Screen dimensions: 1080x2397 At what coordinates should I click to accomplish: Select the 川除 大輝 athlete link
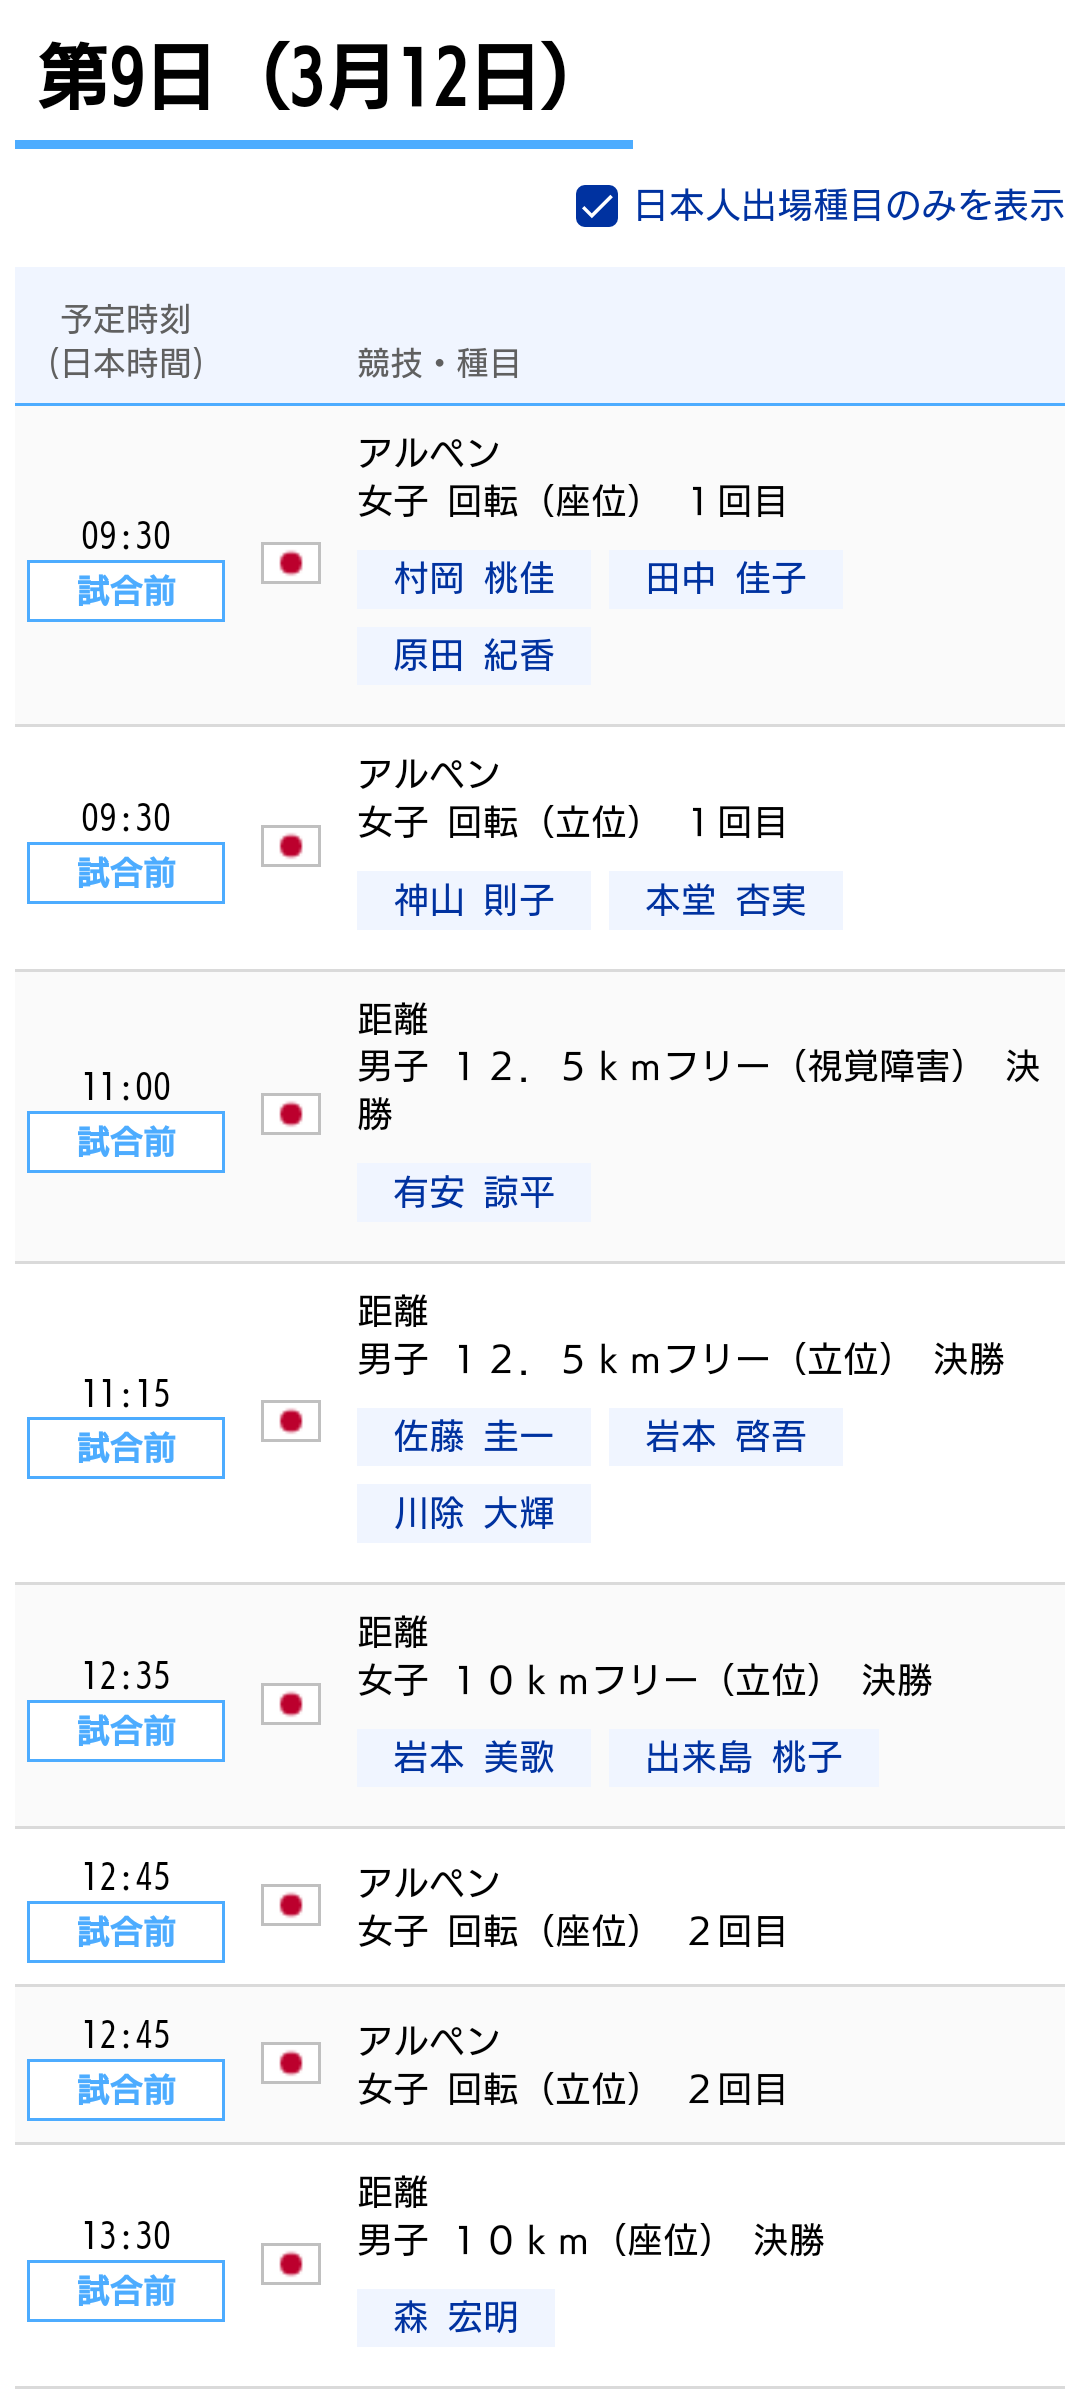pyautogui.click(x=473, y=1514)
